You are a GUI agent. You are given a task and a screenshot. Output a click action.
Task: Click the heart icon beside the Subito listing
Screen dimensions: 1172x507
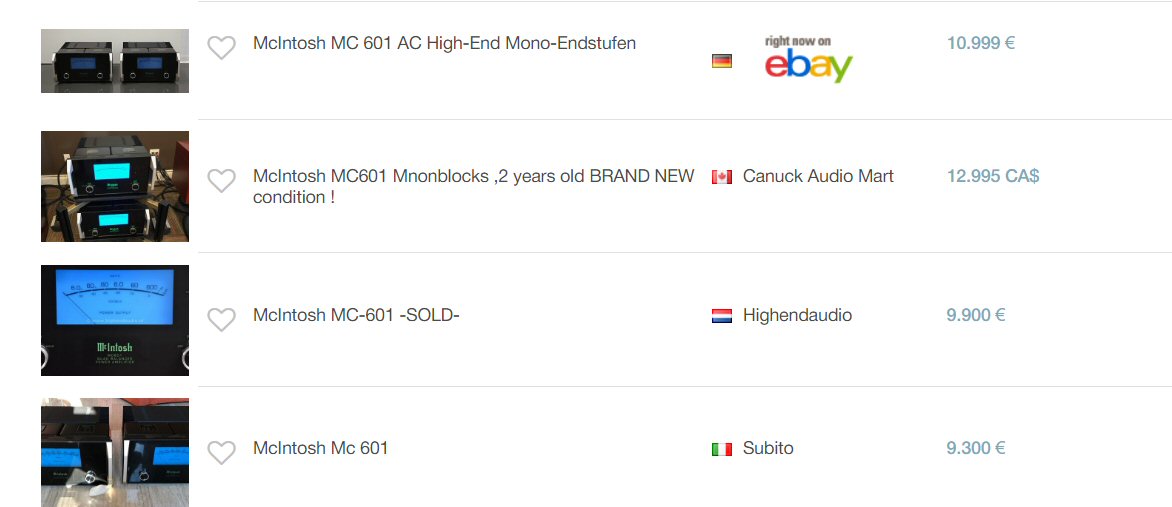point(221,452)
